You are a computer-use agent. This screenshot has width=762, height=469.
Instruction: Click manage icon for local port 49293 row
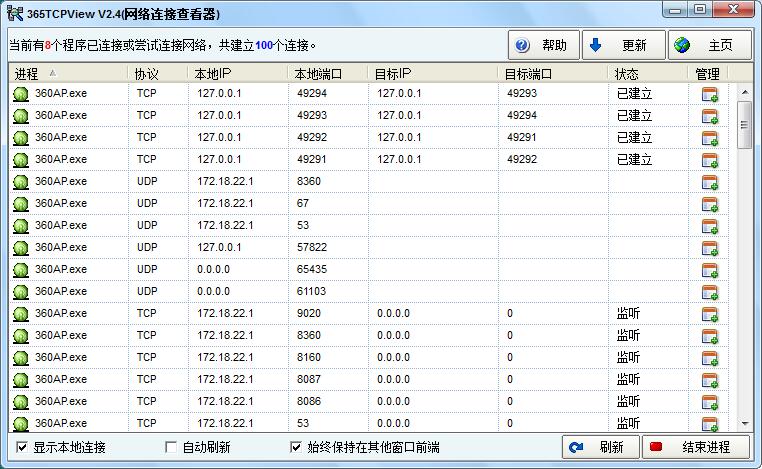tap(710, 116)
